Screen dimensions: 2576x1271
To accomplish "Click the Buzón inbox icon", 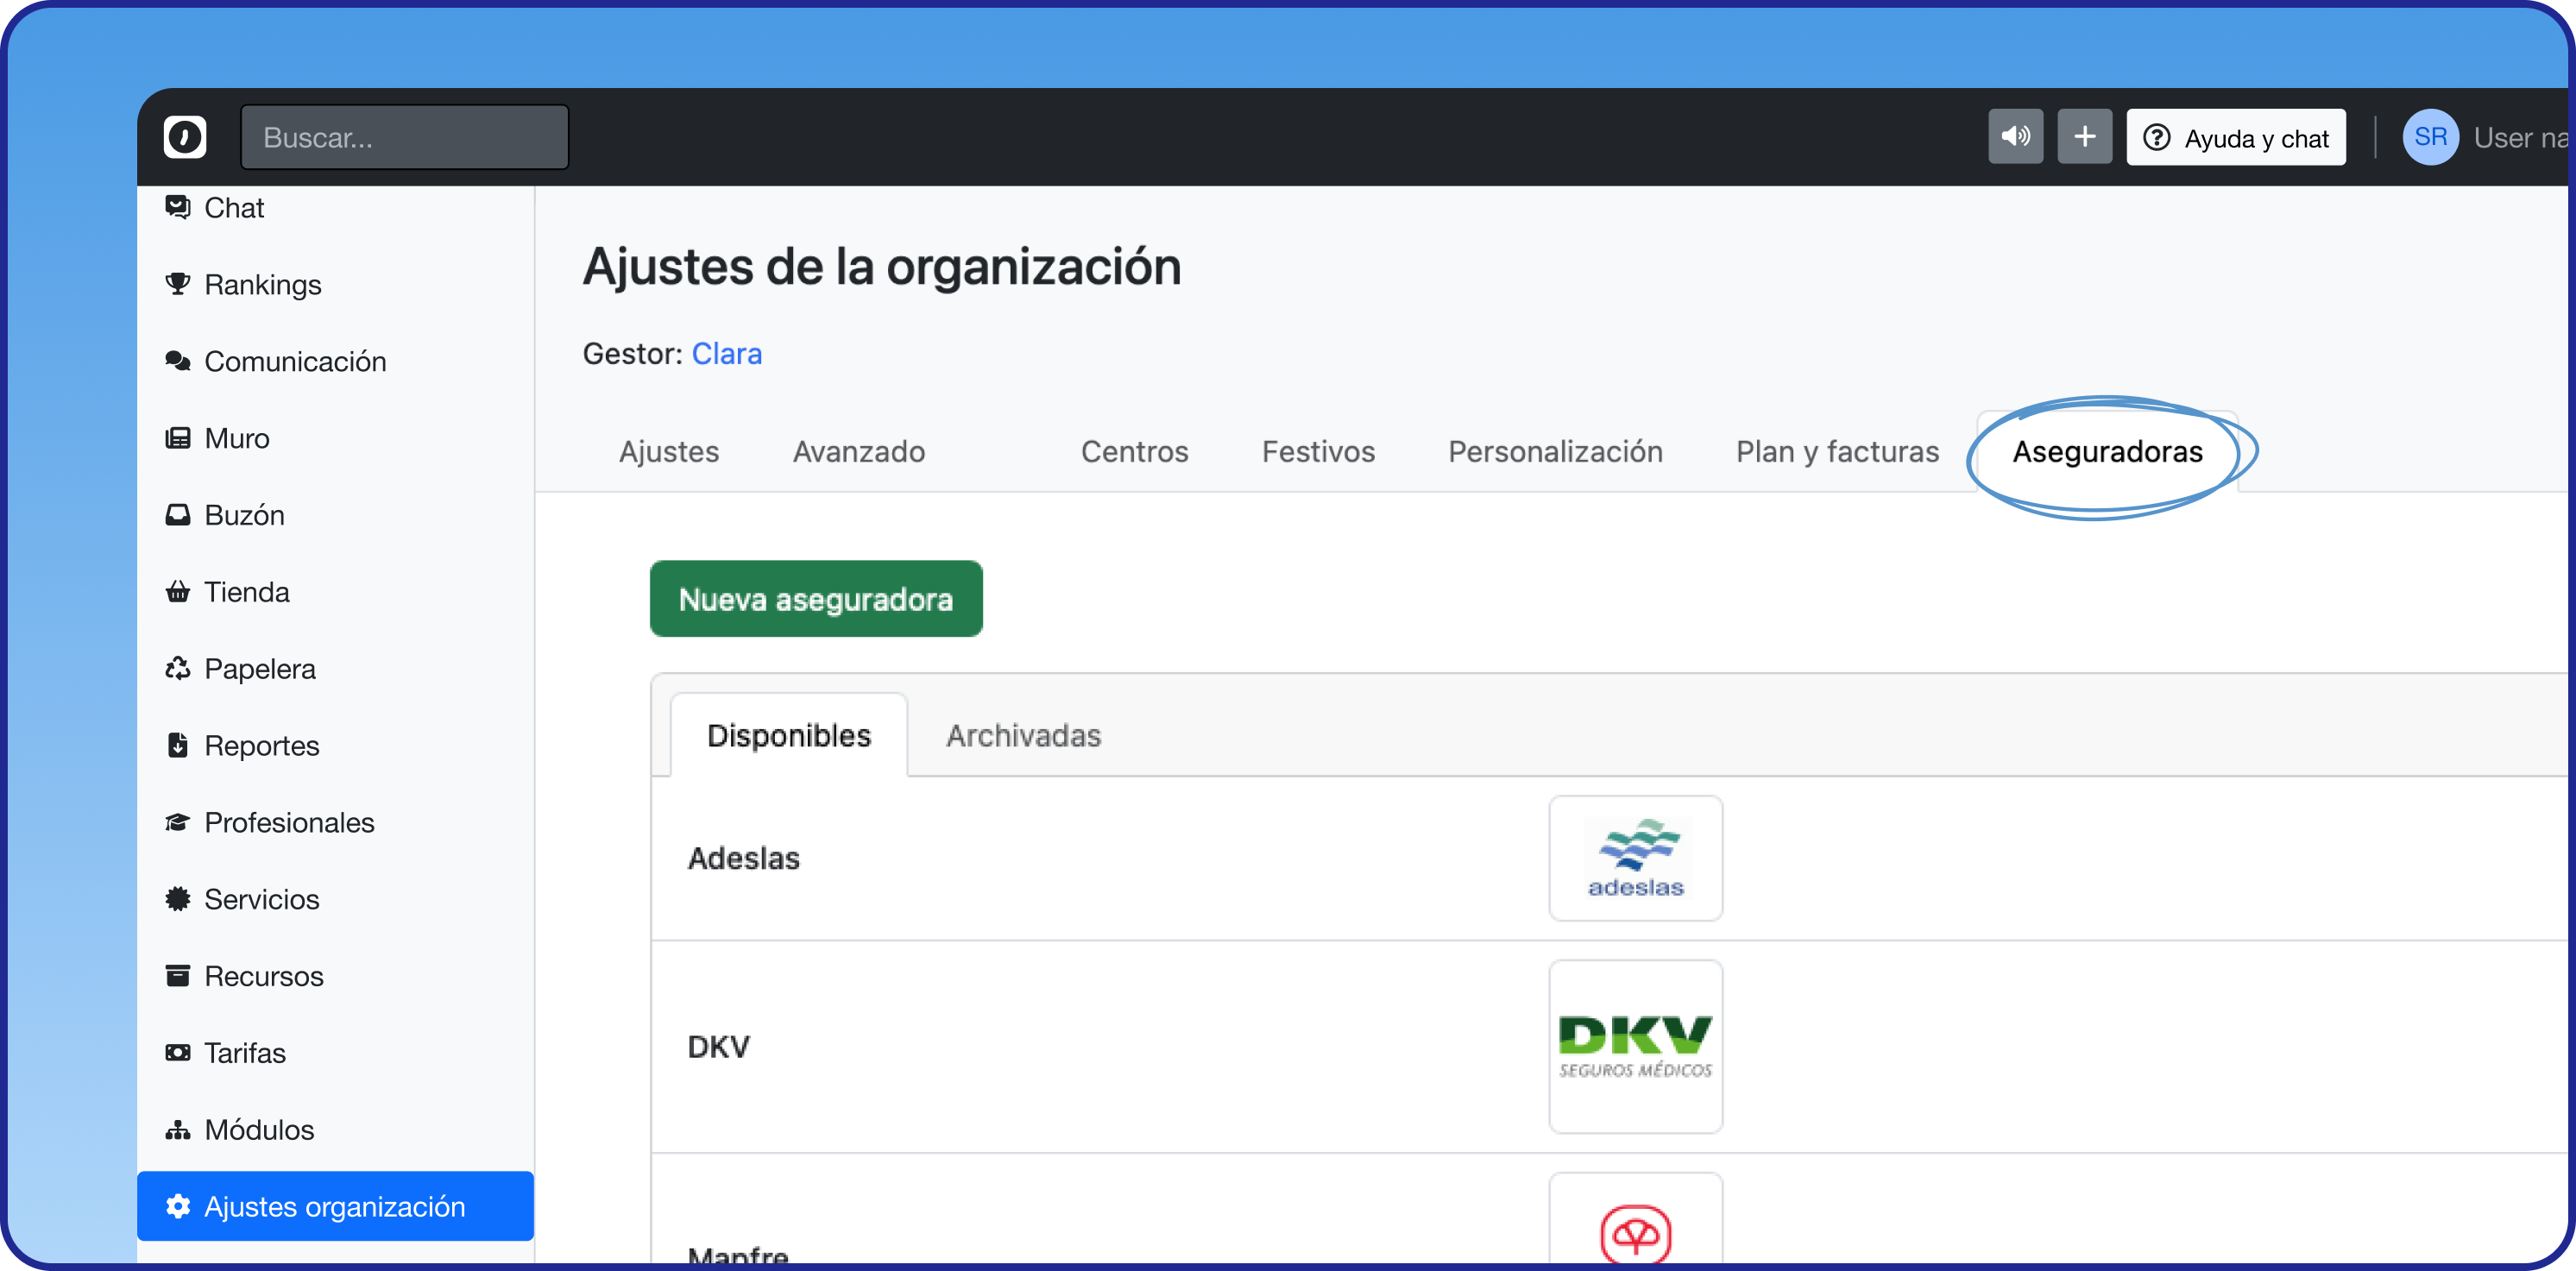I will [178, 515].
